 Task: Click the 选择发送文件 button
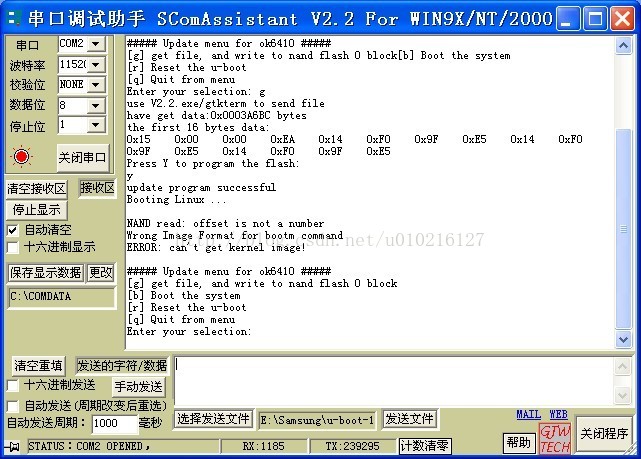pyautogui.click(x=213, y=419)
